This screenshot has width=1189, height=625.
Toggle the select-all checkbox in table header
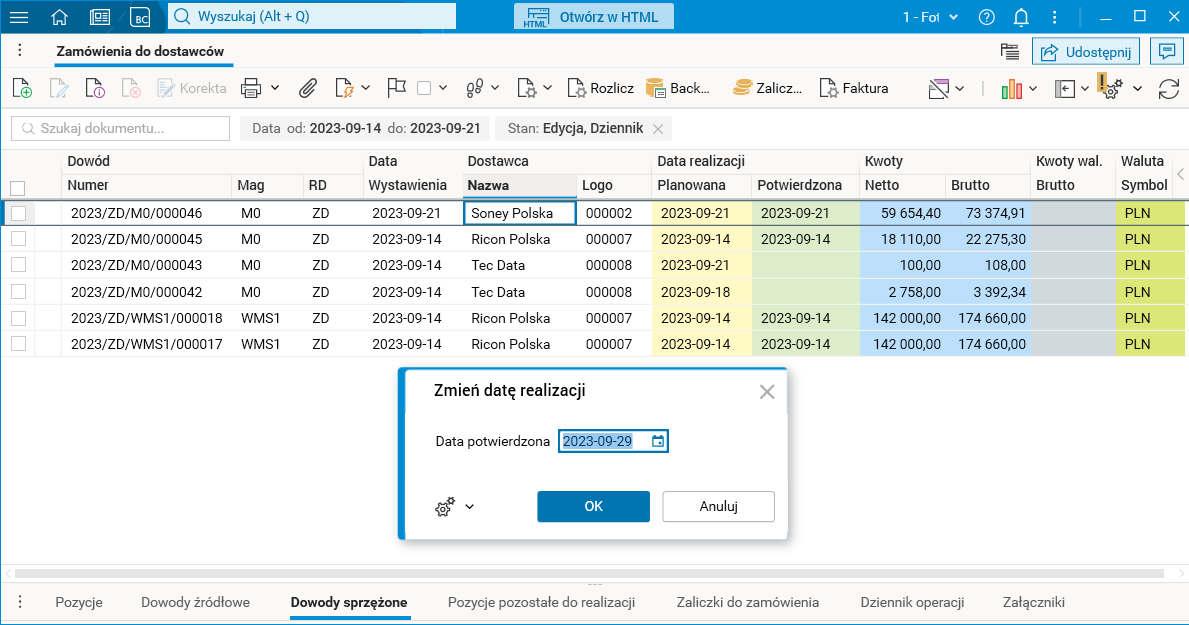point(17,188)
